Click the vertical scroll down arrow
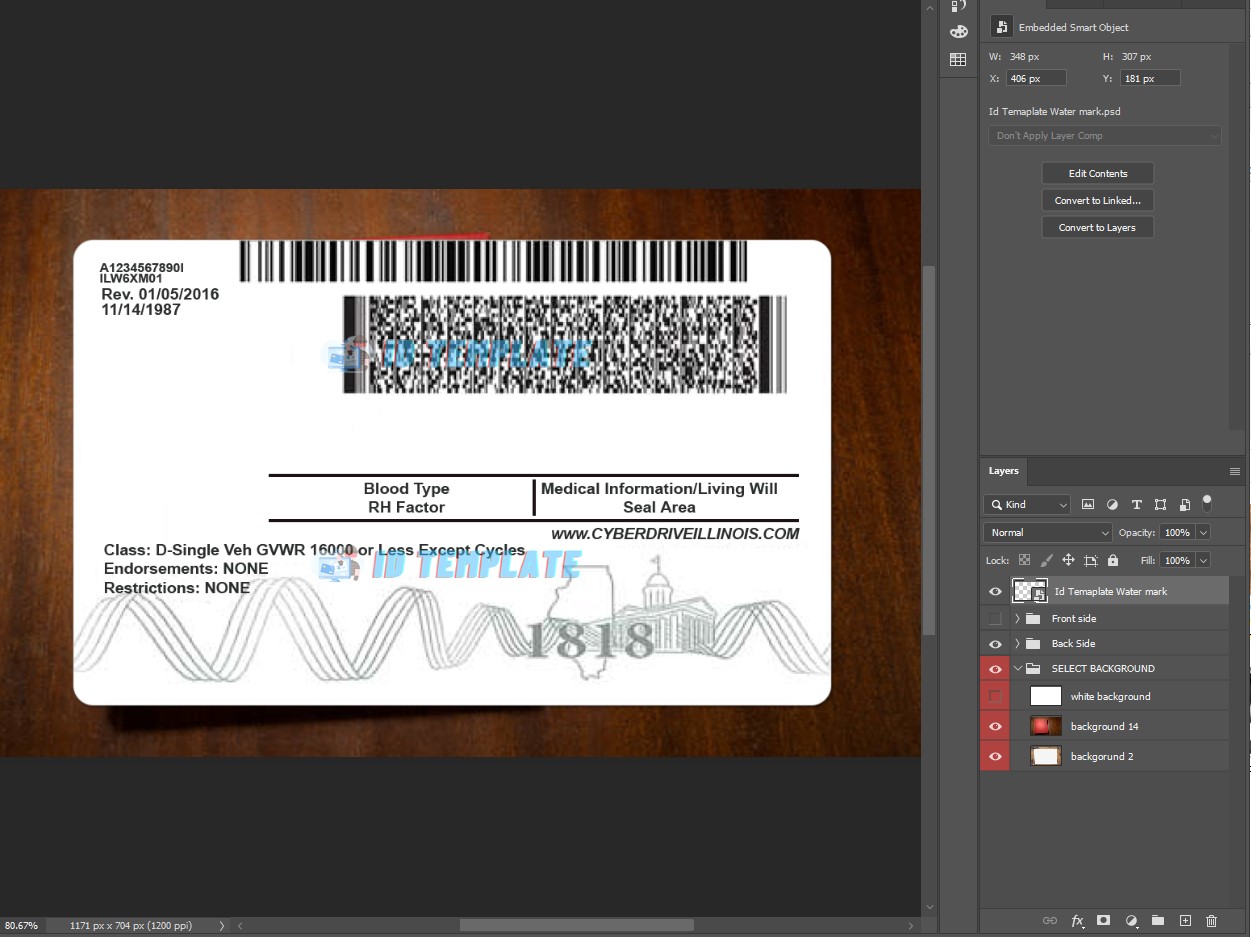Screen dimensions: 1251x937 click(x=929, y=908)
